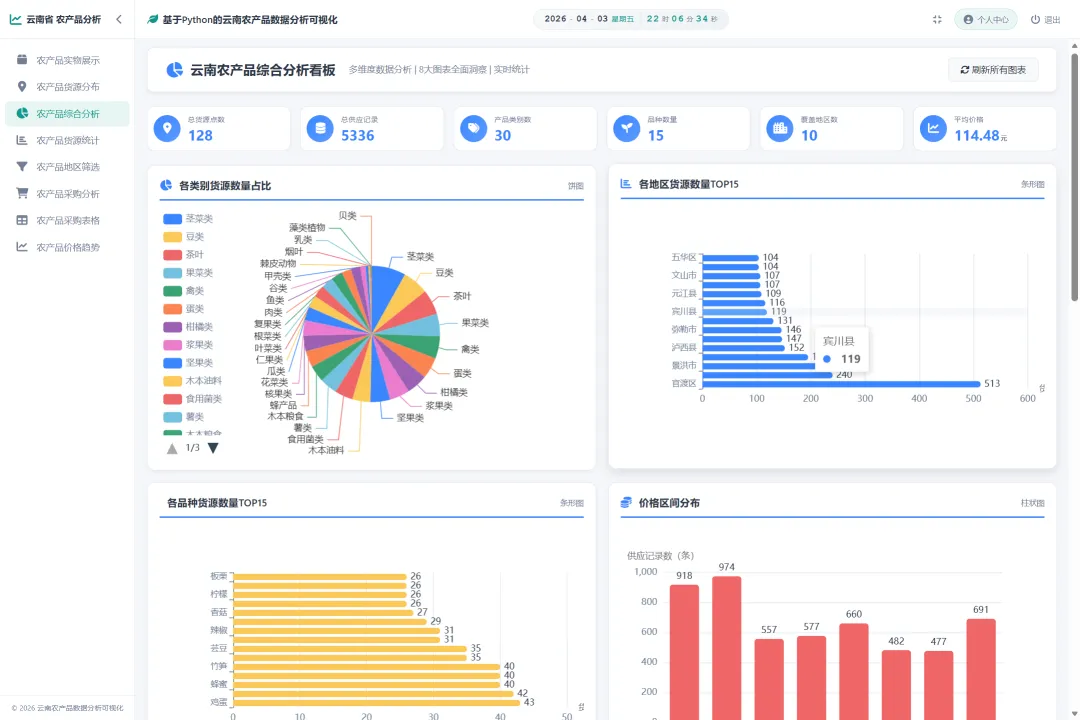
Task: Click the 藻类植物 label on pie chart
Action: point(307,227)
